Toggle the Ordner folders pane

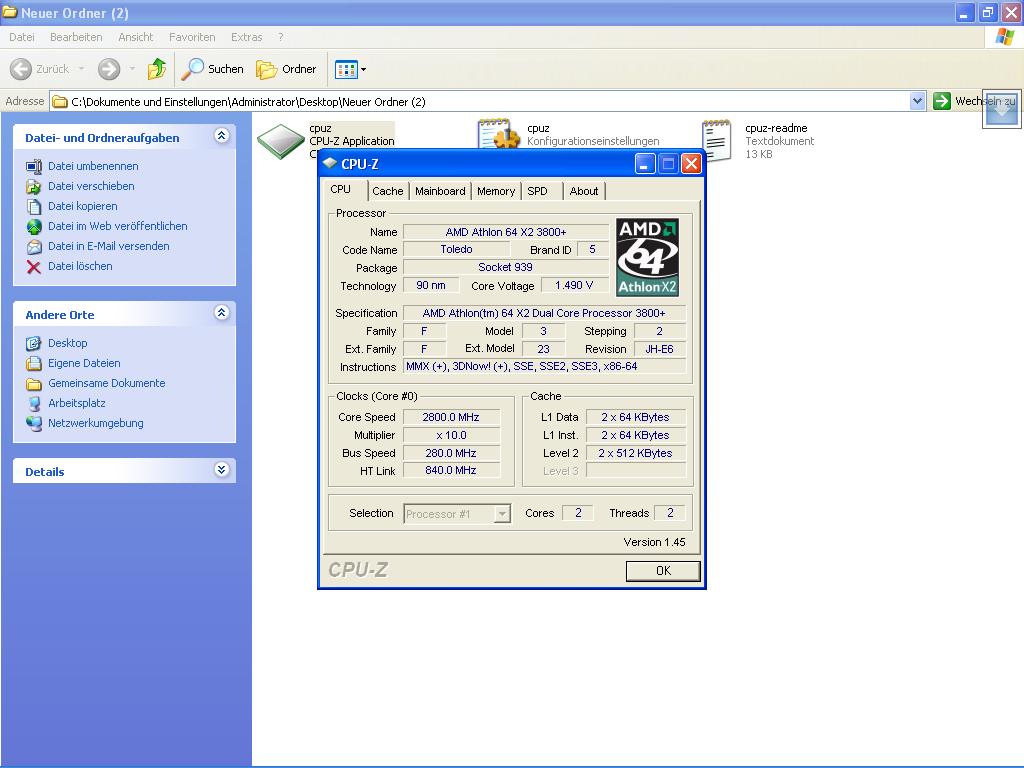click(x=286, y=69)
